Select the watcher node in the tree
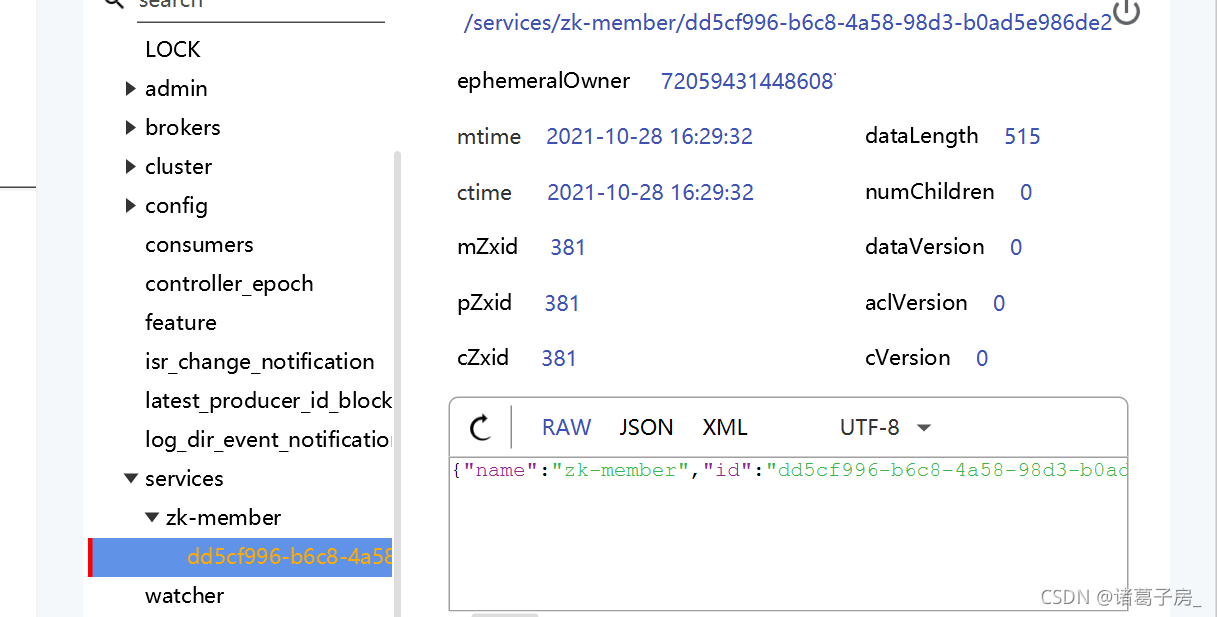 [185, 595]
